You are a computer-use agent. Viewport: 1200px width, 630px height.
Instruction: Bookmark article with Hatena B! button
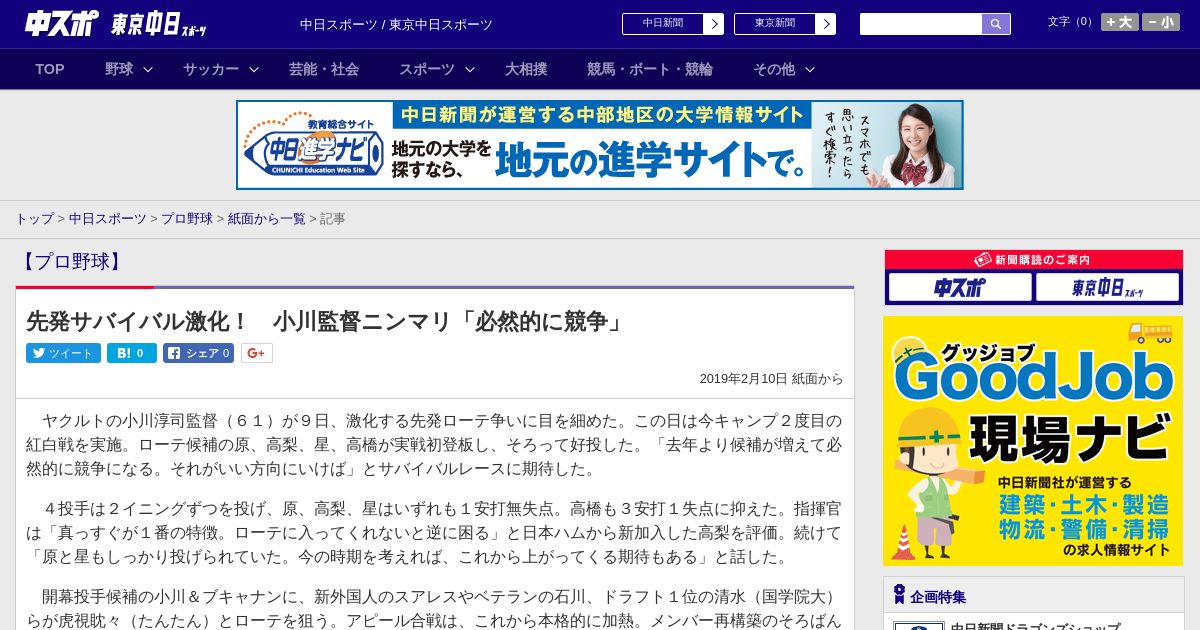[132, 353]
